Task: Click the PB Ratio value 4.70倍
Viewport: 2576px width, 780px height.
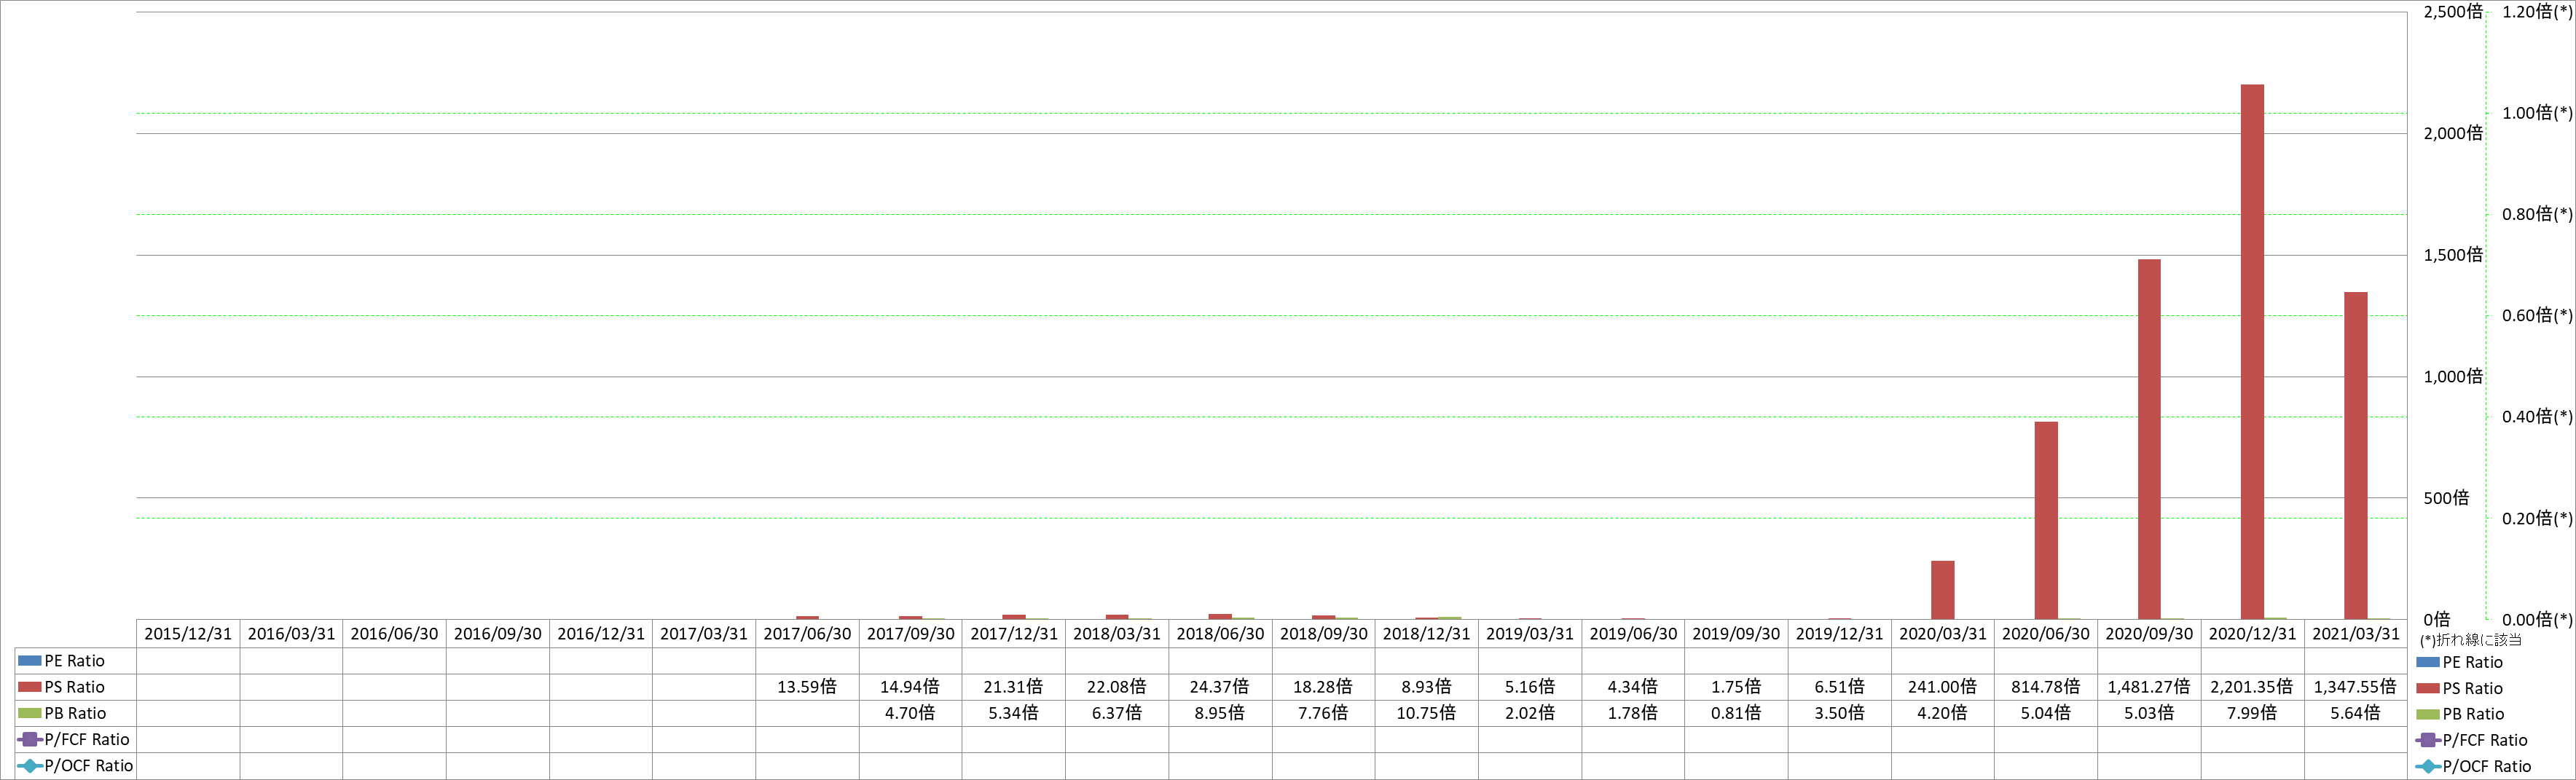Action: 910,713
